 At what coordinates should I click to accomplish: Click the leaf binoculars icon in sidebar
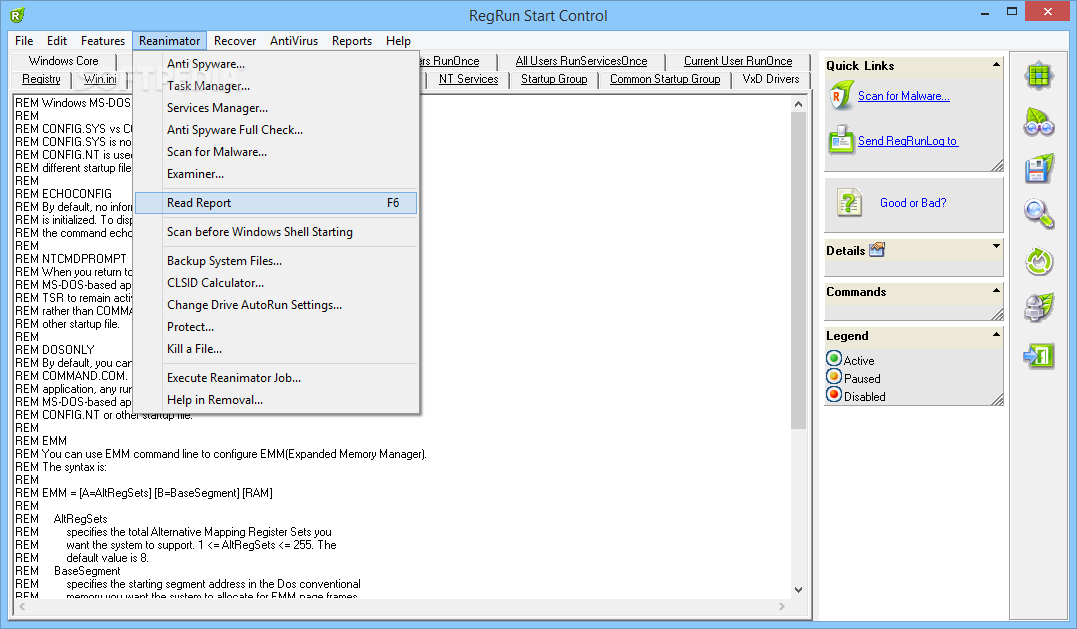(1039, 122)
